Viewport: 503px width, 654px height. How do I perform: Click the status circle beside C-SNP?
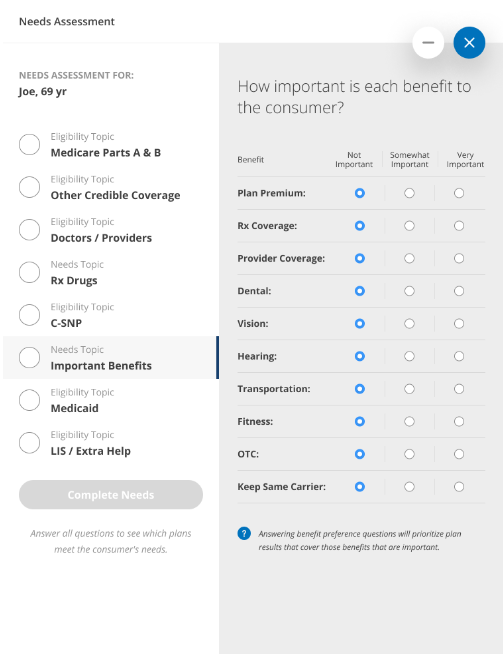point(30,314)
